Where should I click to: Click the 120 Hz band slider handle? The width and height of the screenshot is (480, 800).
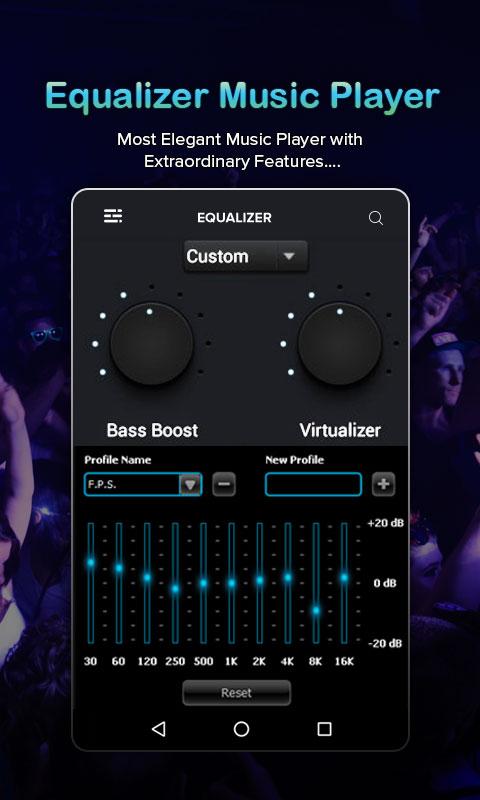(147, 578)
